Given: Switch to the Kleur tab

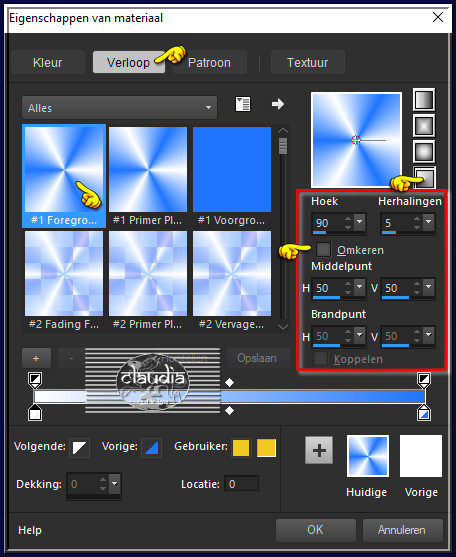Looking at the screenshot, I should pyautogui.click(x=48, y=63).
